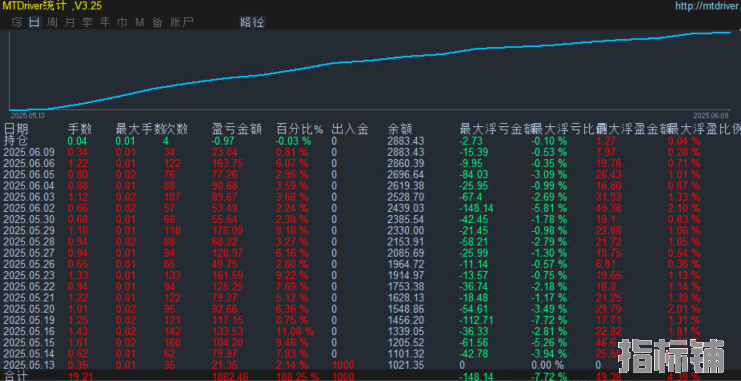741x381 pixels.
Task: Select the 2025.05.13 row
Action: pyautogui.click(x=370, y=365)
